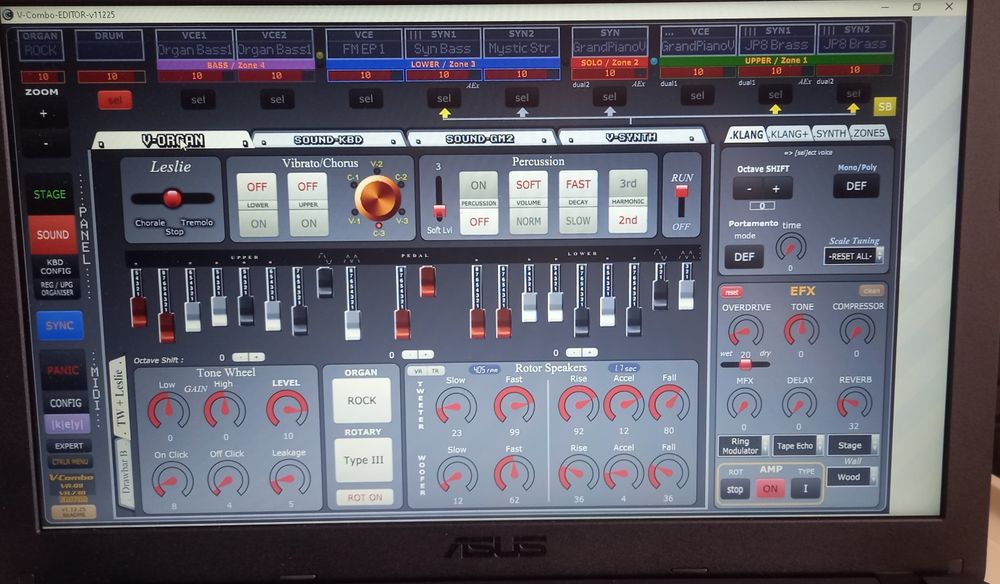Toggle the AMP ON button
The height and width of the screenshot is (584, 1000).
click(770, 489)
